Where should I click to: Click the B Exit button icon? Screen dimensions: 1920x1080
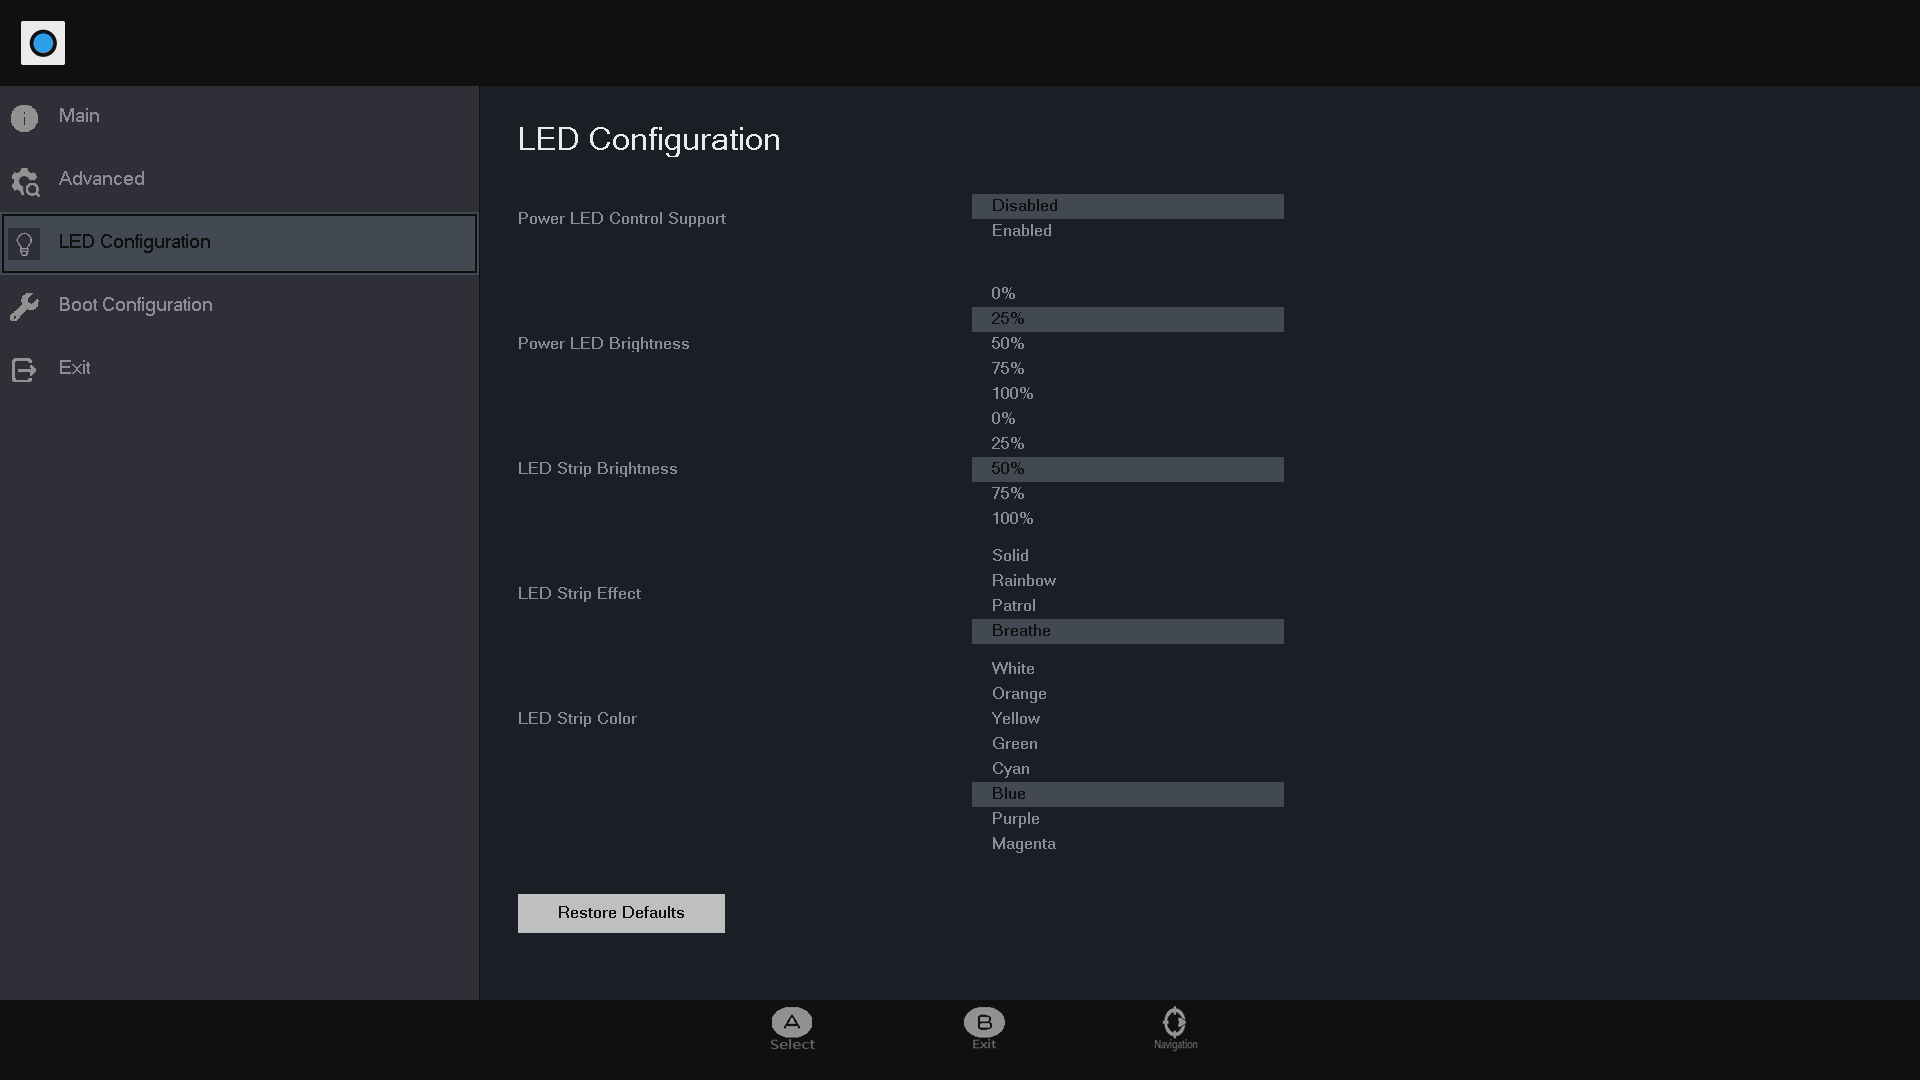click(x=984, y=1022)
